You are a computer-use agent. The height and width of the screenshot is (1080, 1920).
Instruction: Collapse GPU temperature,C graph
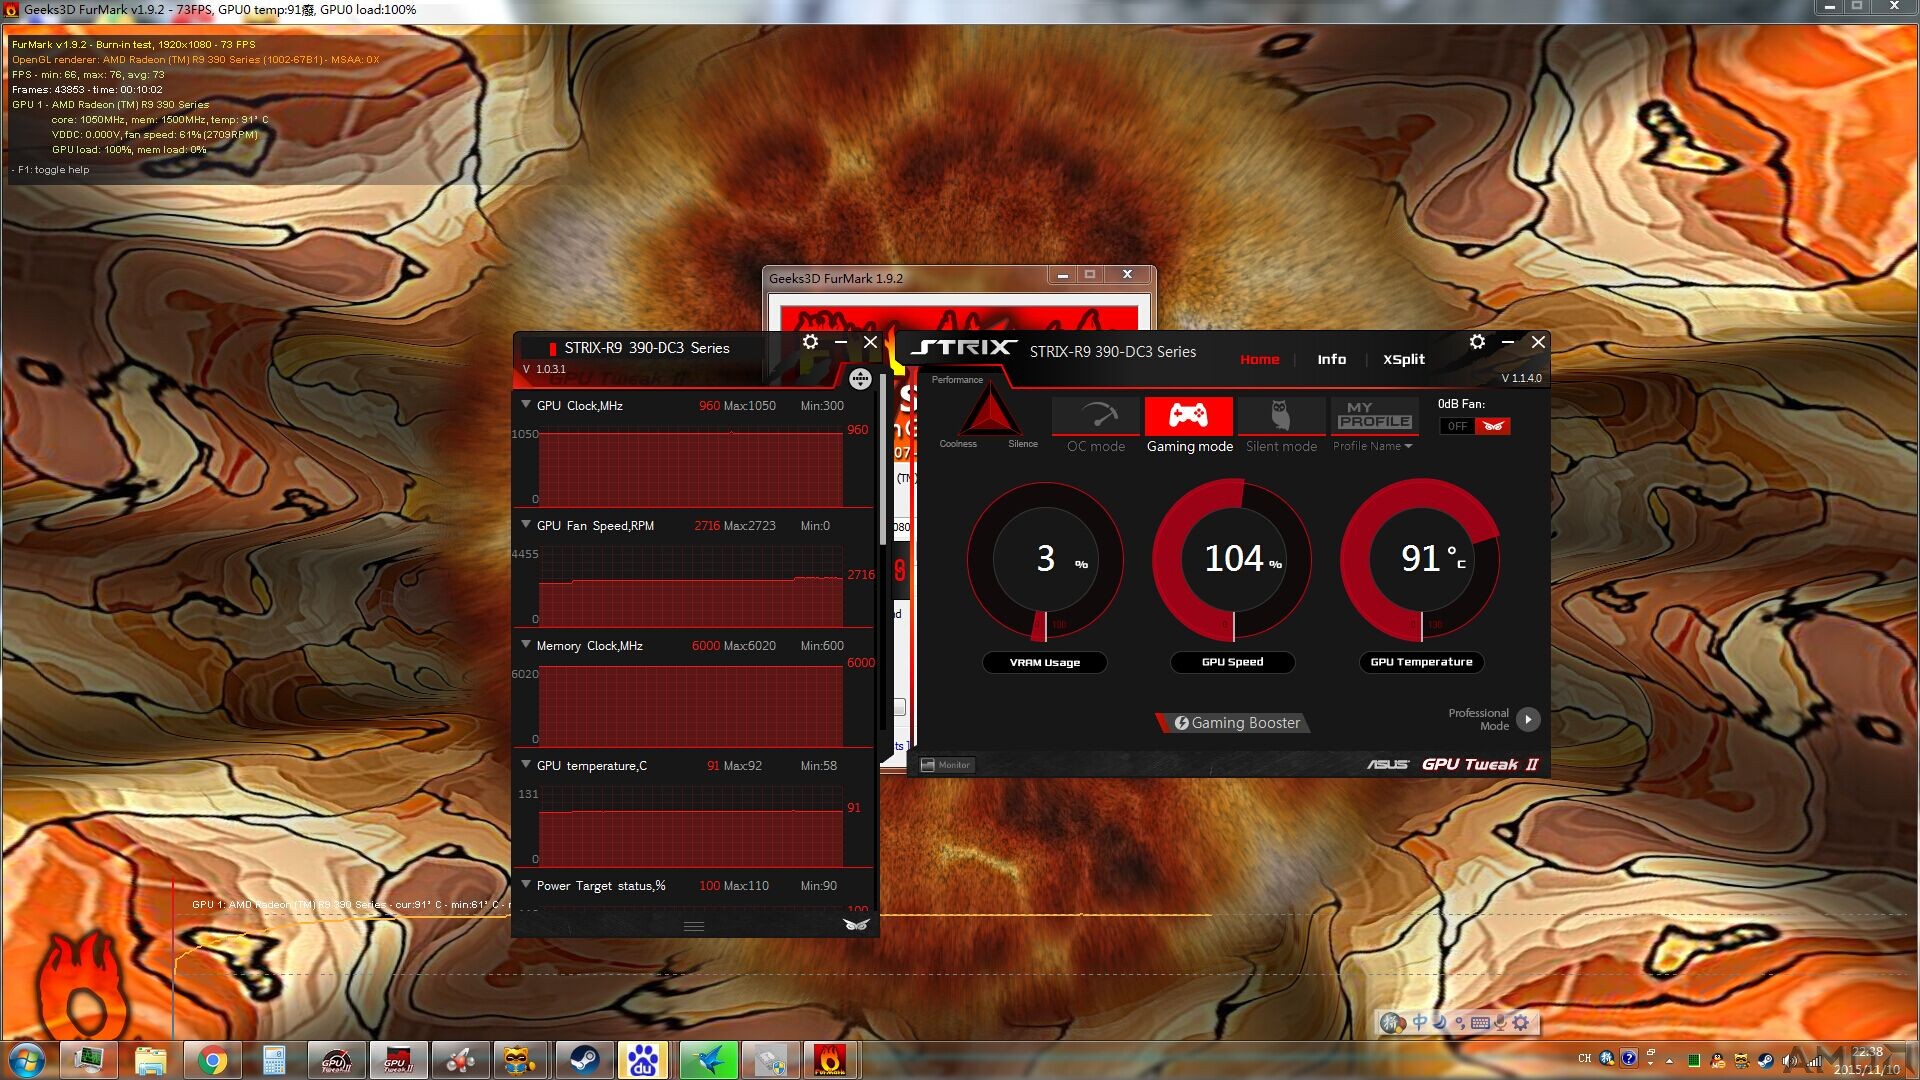tap(526, 764)
